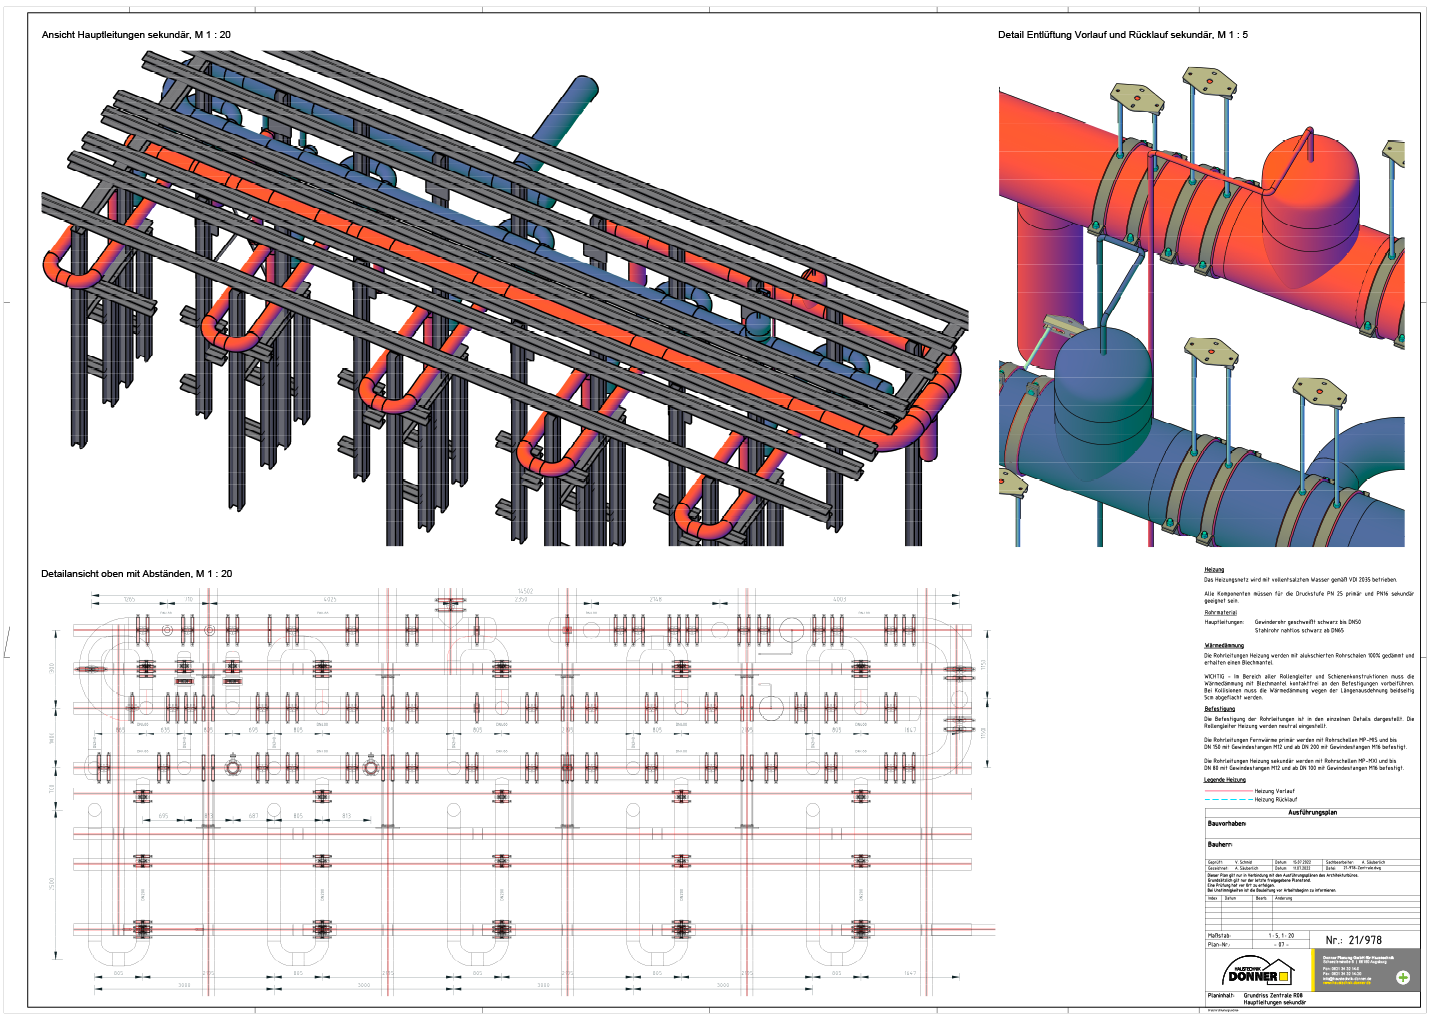Click the 'Bauvorhaben:' field in title block

tap(1227, 824)
